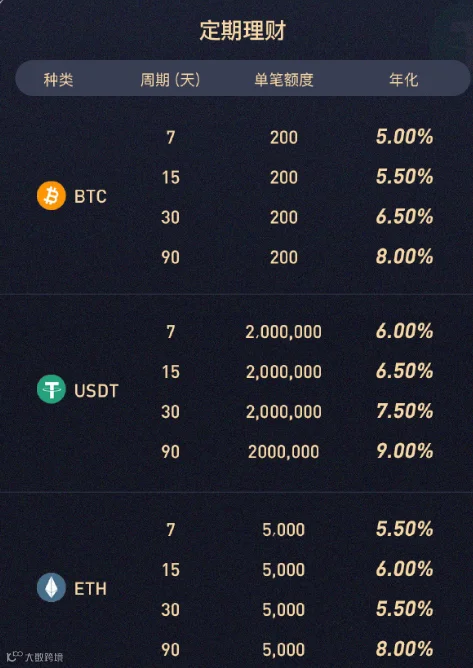Image resolution: width=473 pixels, height=668 pixels.
Task: Click the green Tether USDT icon
Action: pyautogui.click(x=51, y=389)
